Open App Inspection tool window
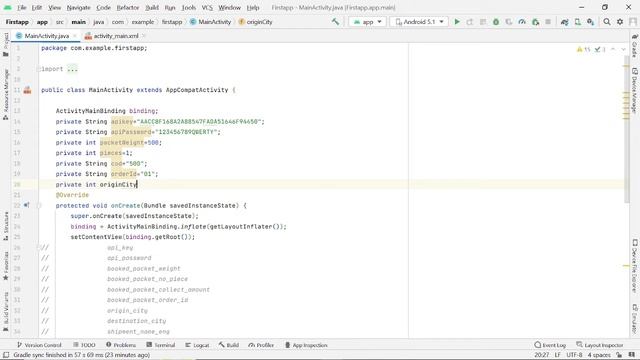The height and width of the screenshot is (360, 640). (306, 345)
